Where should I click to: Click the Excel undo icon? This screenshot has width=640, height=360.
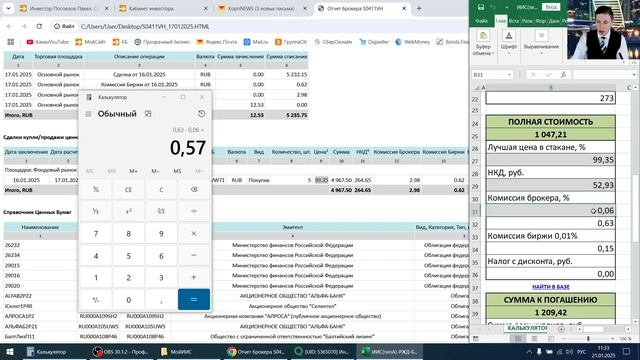coord(493,7)
